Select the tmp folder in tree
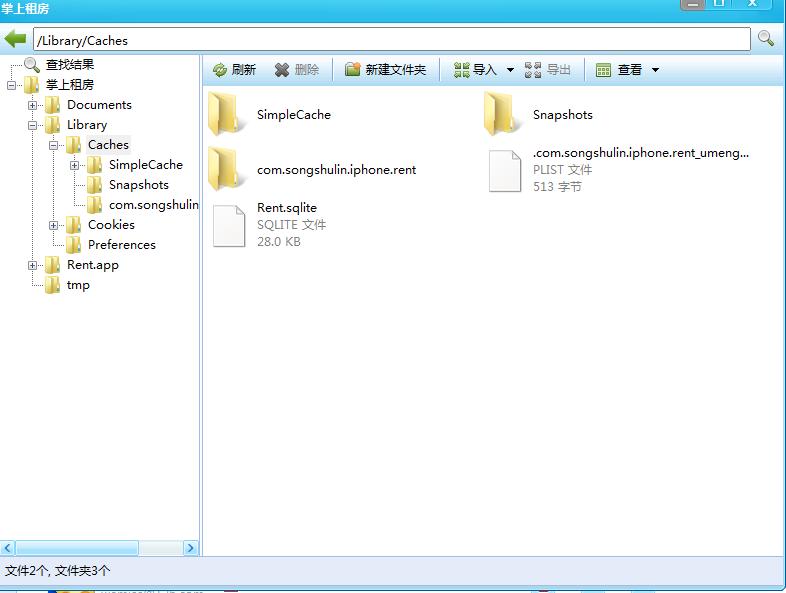The width and height of the screenshot is (786, 593). (x=78, y=285)
